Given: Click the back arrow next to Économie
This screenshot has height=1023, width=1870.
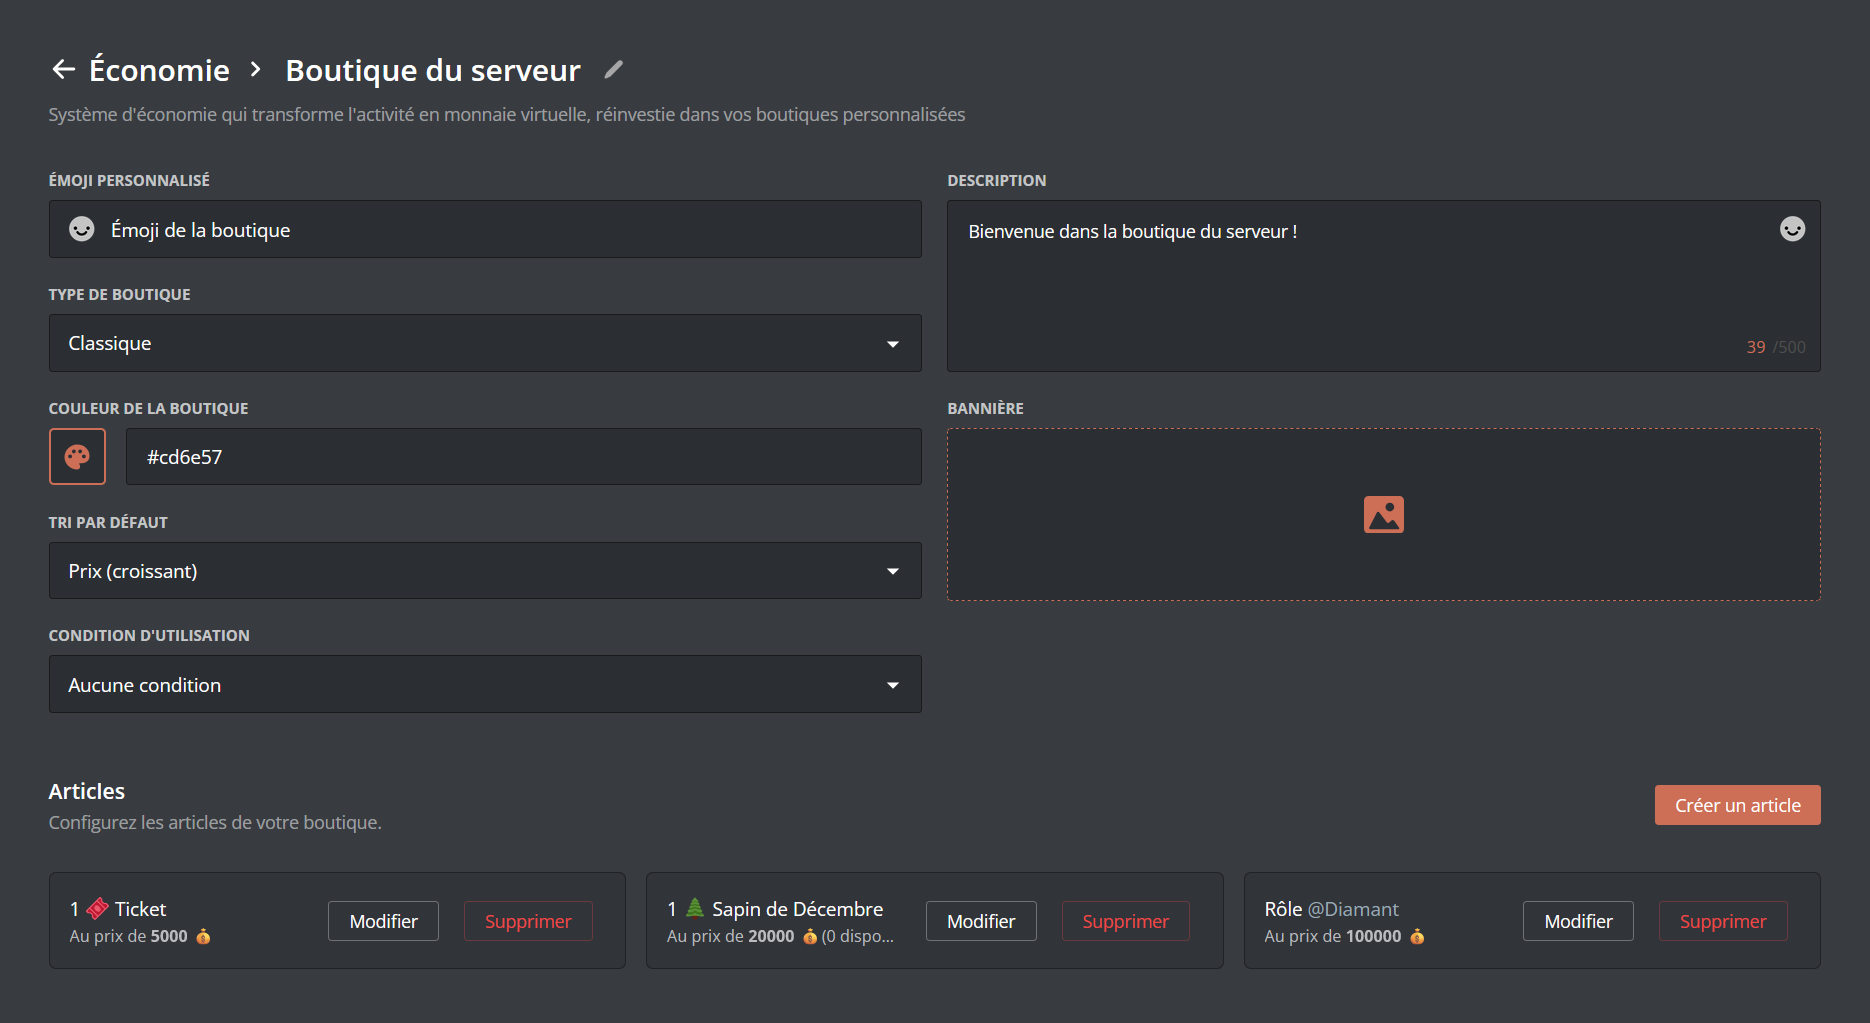Looking at the screenshot, I should coord(63,69).
